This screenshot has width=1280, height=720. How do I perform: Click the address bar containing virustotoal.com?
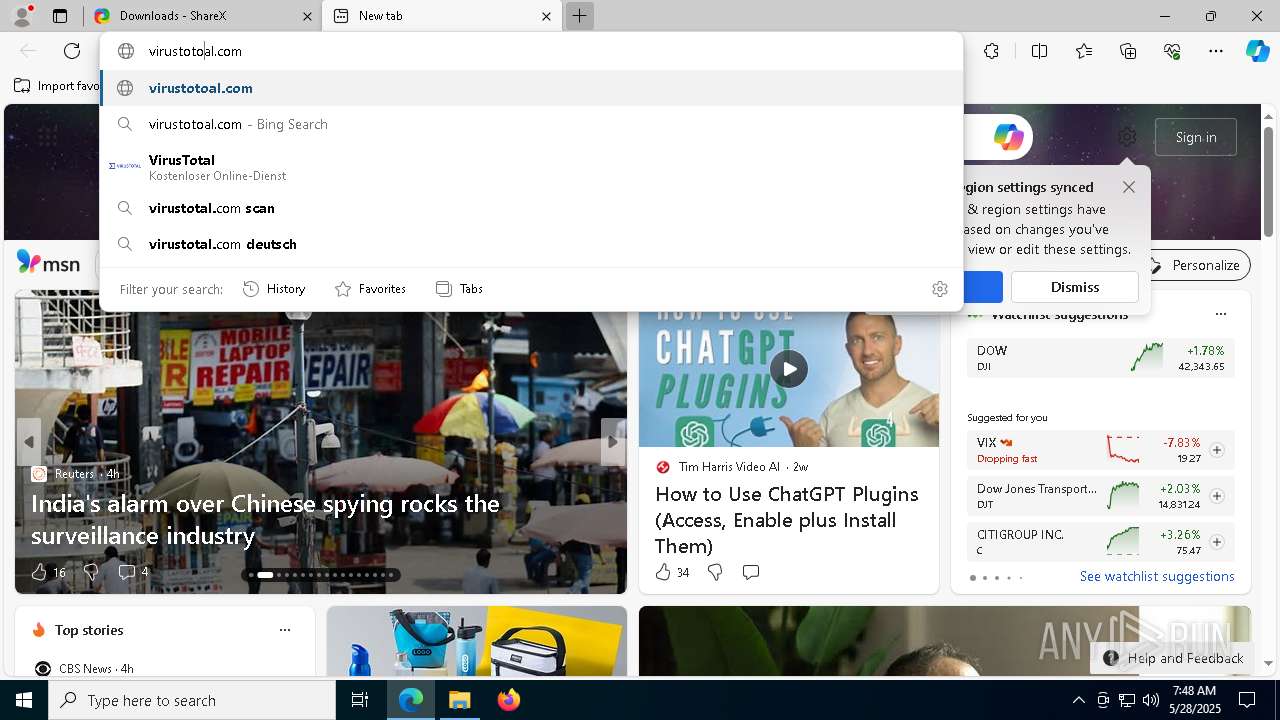tap(531, 51)
